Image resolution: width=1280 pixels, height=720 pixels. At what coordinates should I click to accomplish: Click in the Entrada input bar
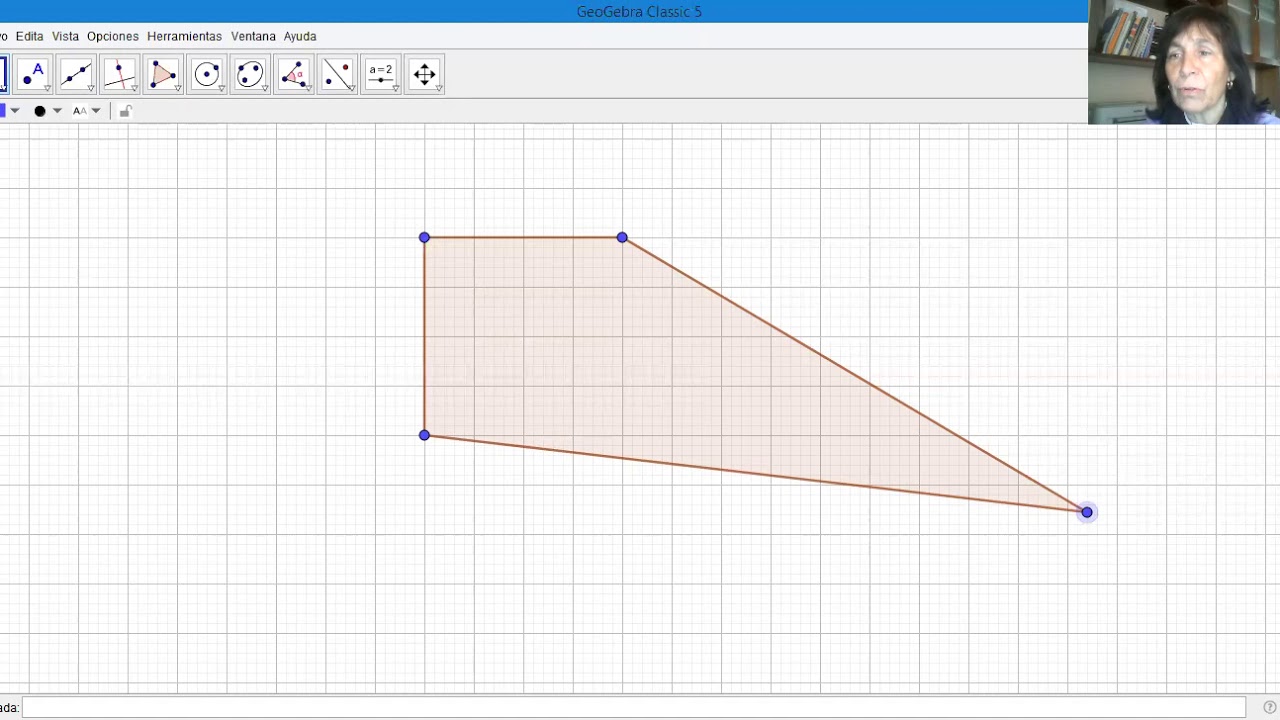634,708
